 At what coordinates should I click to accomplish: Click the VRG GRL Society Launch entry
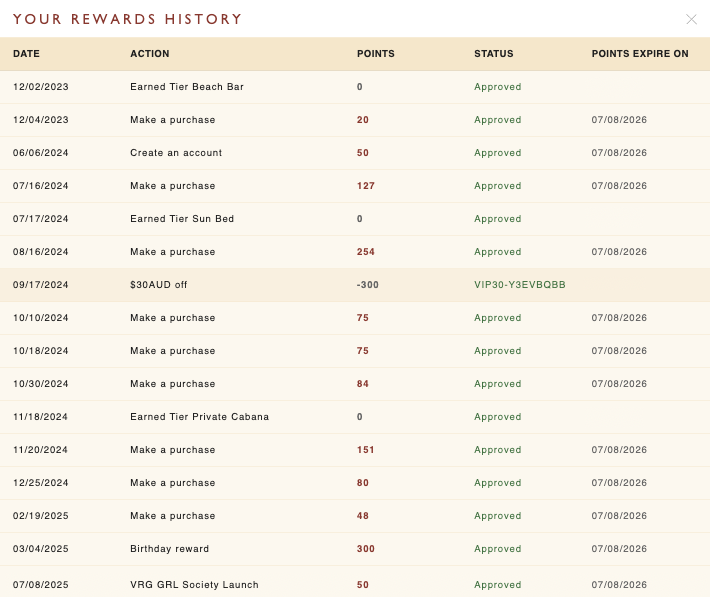194,584
